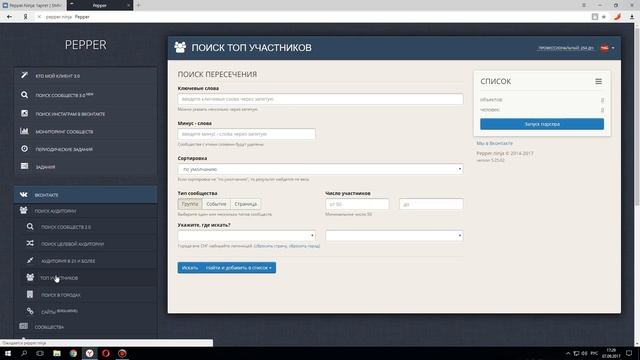Viewport: 640px width, 360px height.
Task: Click the browser back arrow
Action: pyautogui.click(x=9, y=17)
